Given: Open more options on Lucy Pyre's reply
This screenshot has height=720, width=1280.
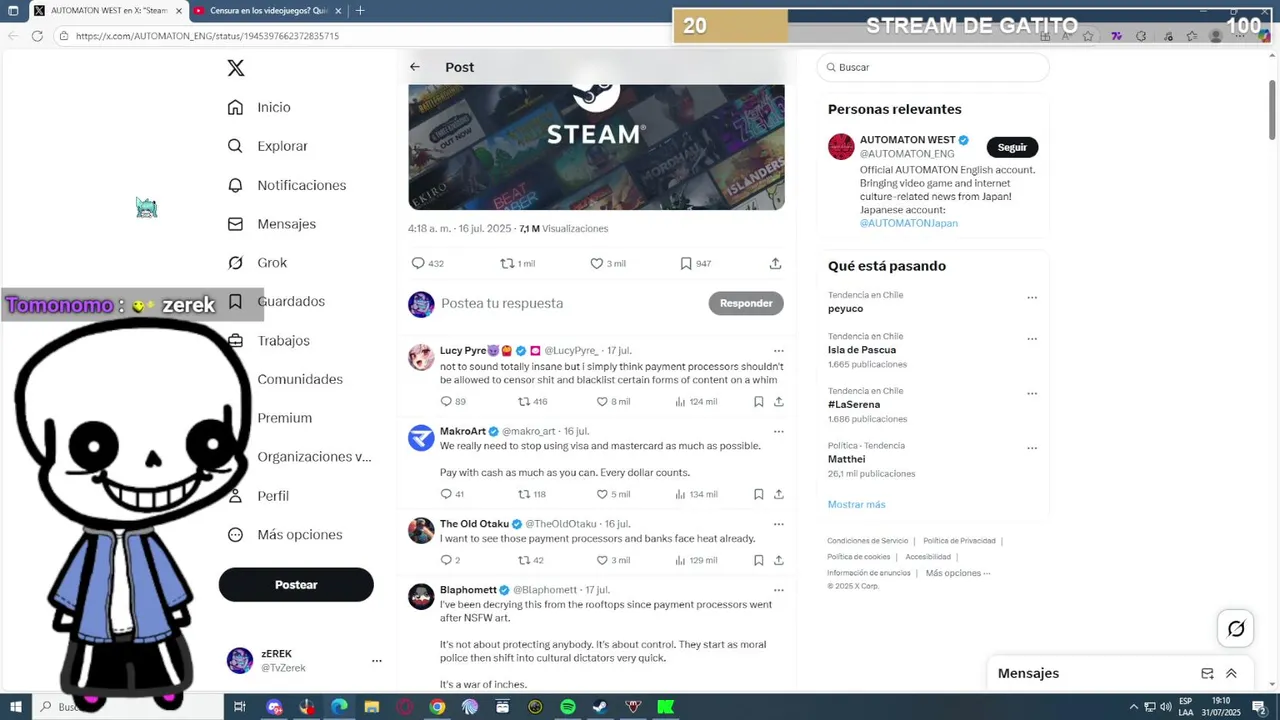Looking at the screenshot, I should click(x=778, y=351).
